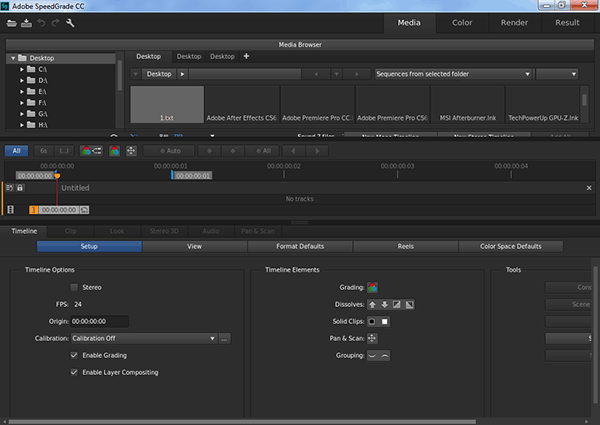Click the save project icon in top toolbar
Screen dimensions: 600x425
tap(26, 23)
